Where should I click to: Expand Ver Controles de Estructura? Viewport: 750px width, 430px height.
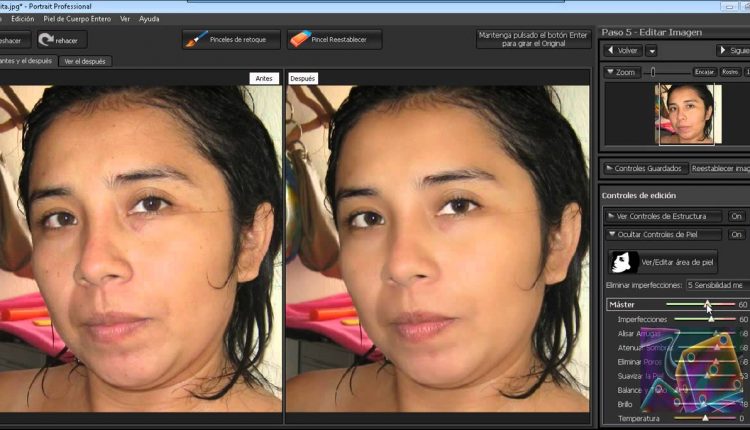click(x=662, y=216)
